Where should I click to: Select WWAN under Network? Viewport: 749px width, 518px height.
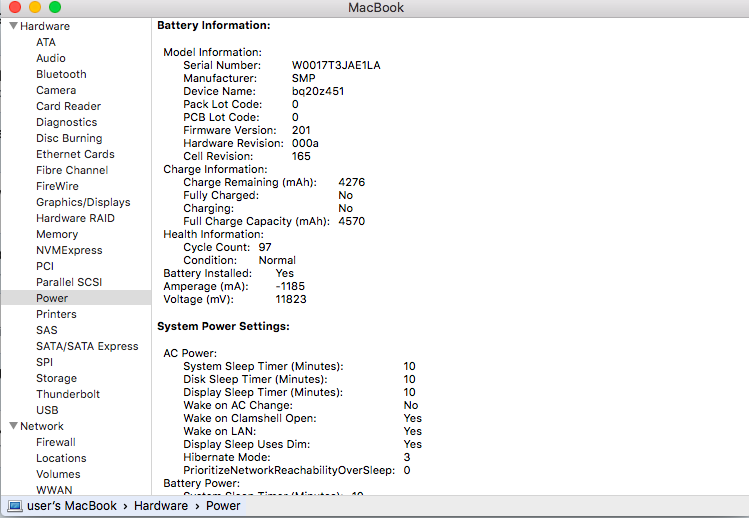pos(54,490)
